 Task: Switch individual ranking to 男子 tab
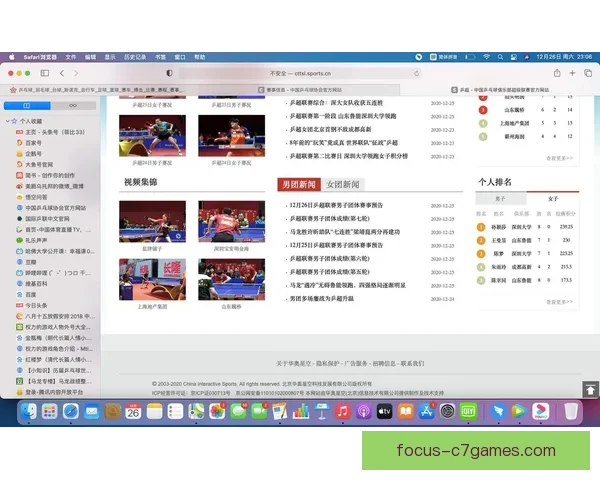pos(501,199)
